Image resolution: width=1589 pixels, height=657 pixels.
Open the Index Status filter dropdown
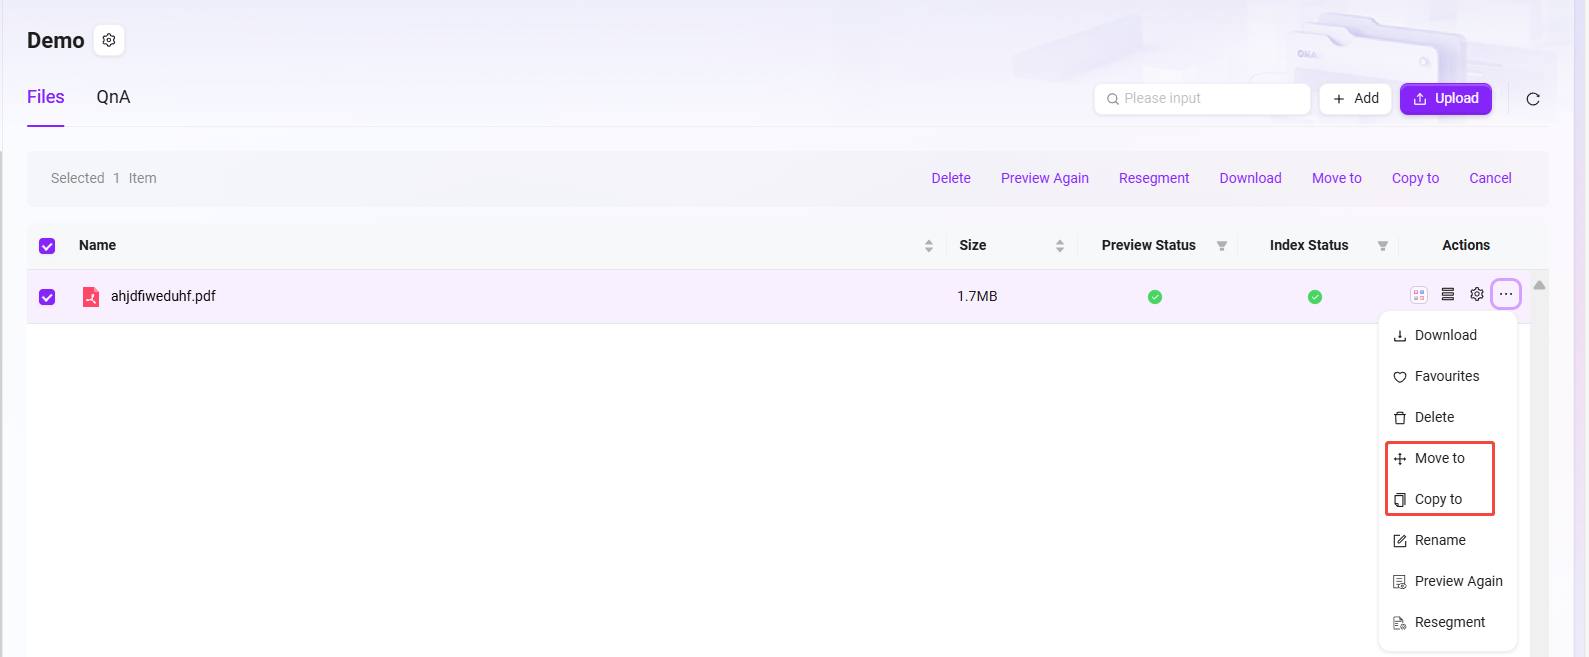coord(1382,246)
